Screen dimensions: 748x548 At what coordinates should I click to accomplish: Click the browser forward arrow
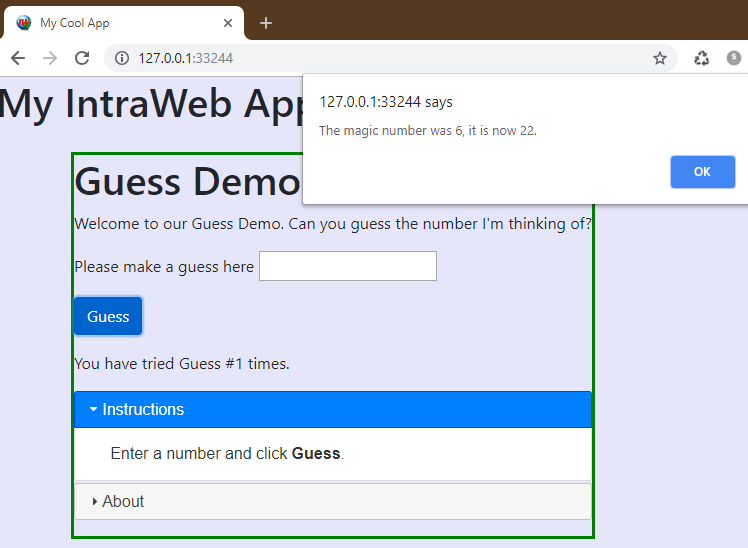coord(50,58)
